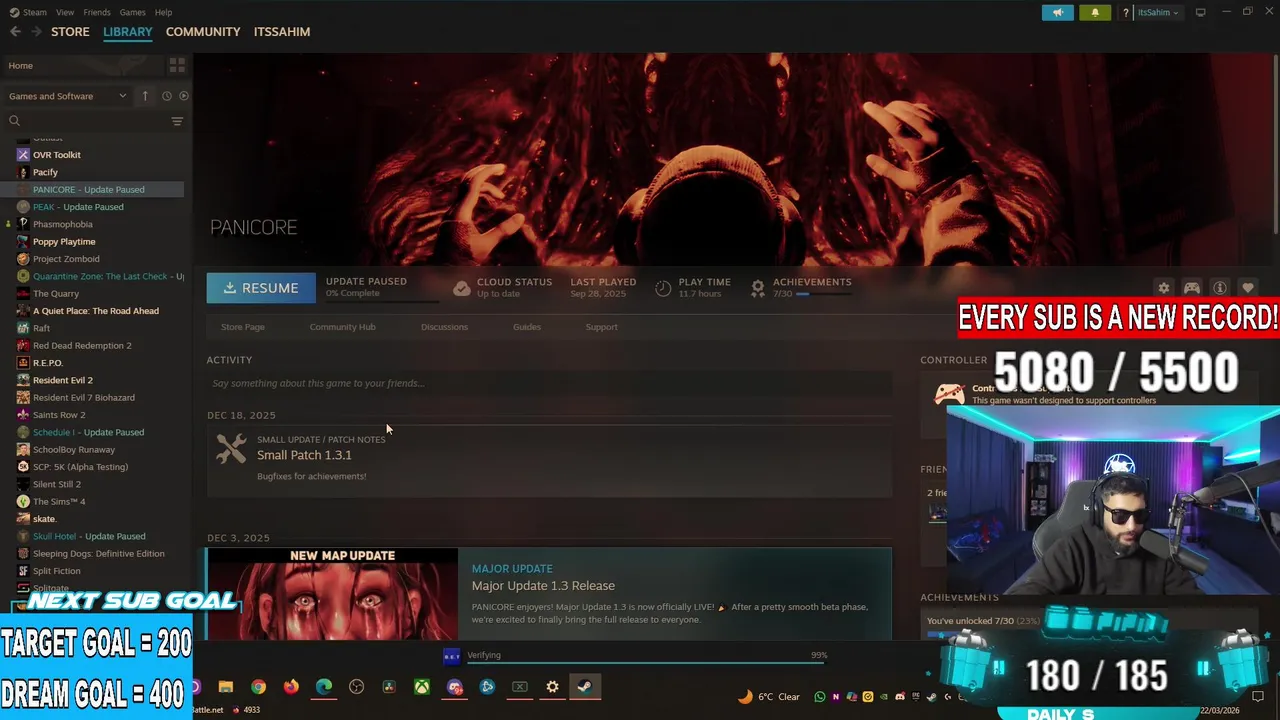Screen dimensions: 1280x720
Task: Open the question mark help icon
Action: click(x=1126, y=12)
